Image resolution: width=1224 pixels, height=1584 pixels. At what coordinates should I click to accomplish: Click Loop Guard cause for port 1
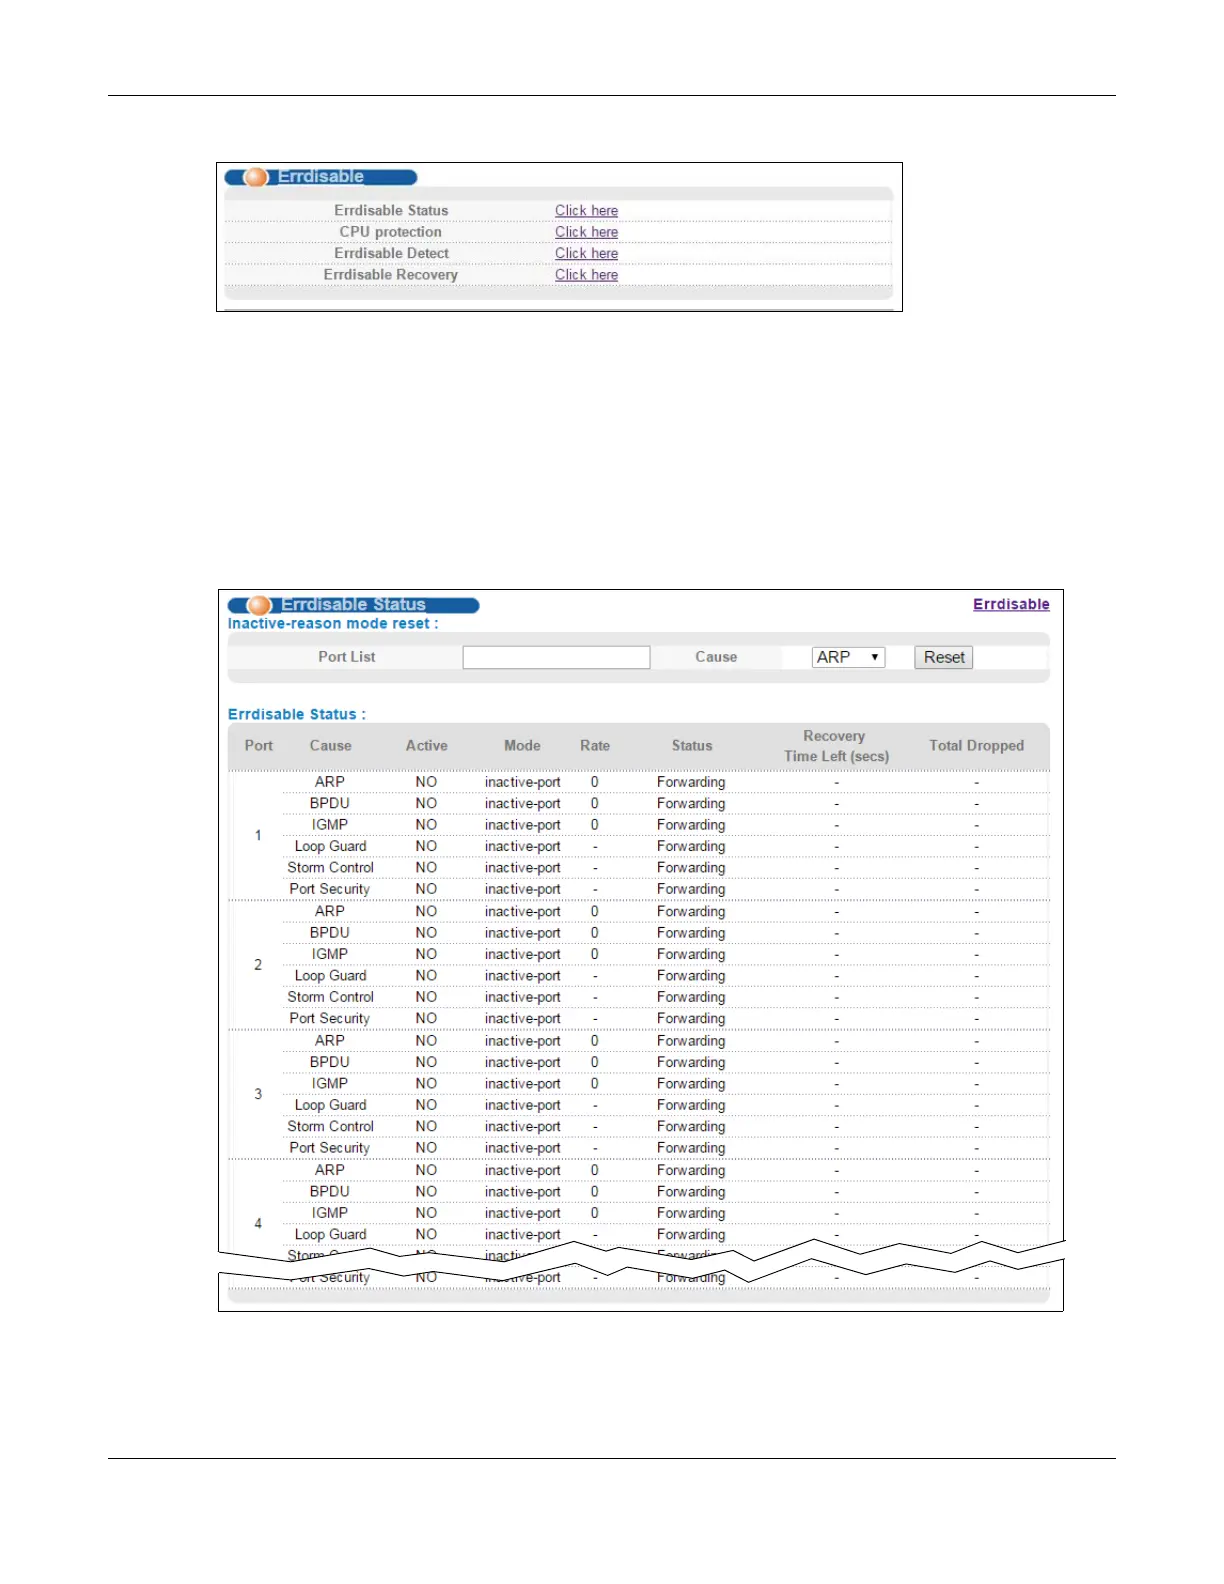[x=330, y=846]
